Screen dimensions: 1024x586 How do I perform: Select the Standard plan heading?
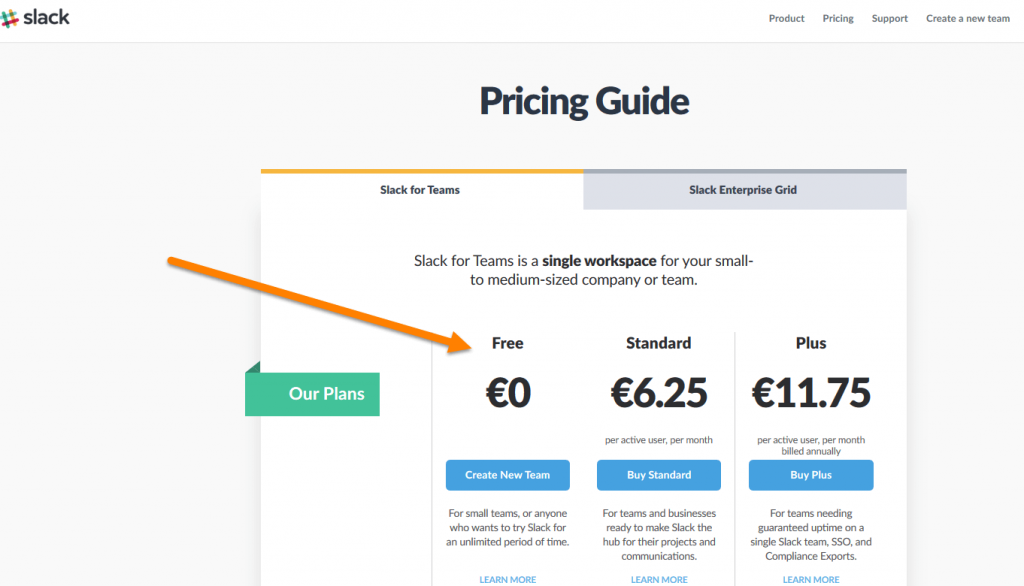[x=658, y=343]
